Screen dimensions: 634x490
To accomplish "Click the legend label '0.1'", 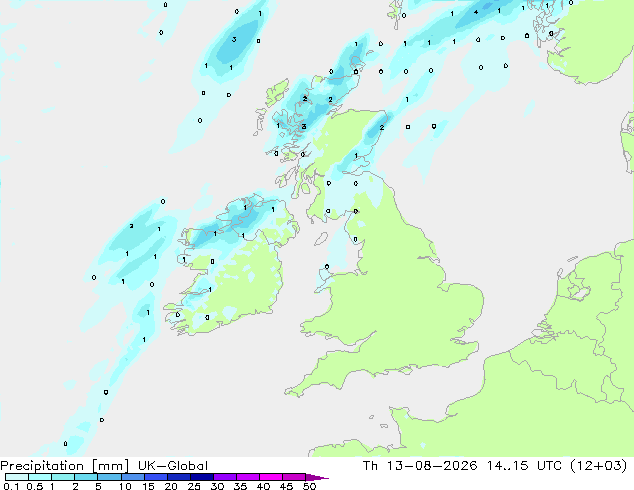I will click(x=11, y=486).
